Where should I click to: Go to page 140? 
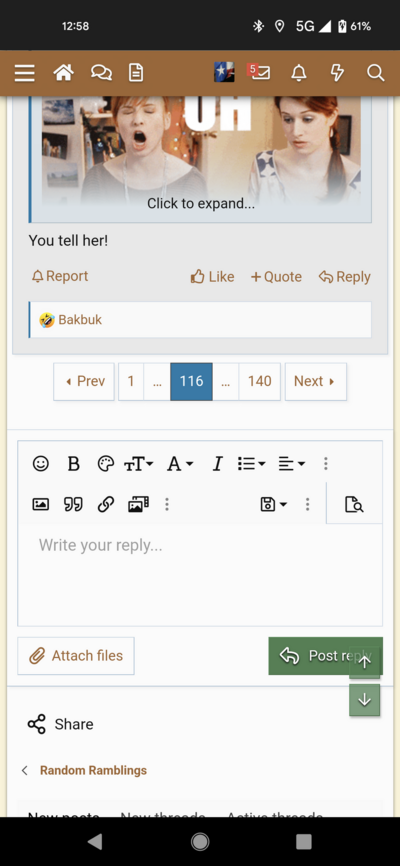[x=260, y=381]
